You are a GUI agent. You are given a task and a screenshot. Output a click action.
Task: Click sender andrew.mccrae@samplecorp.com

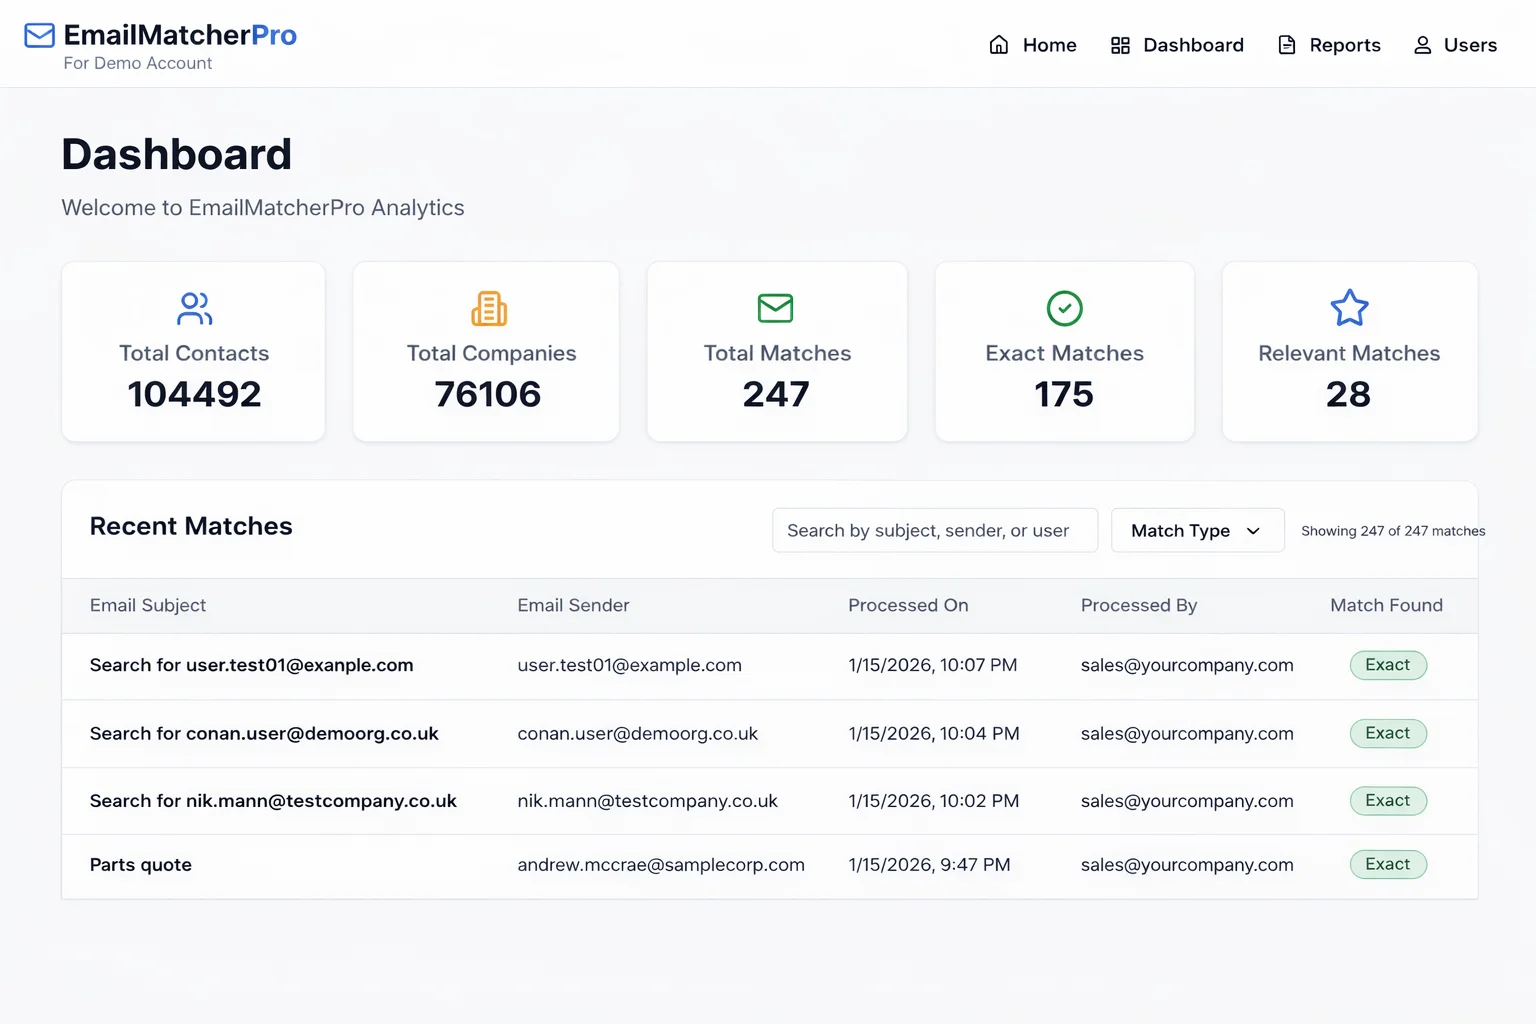tap(661, 865)
